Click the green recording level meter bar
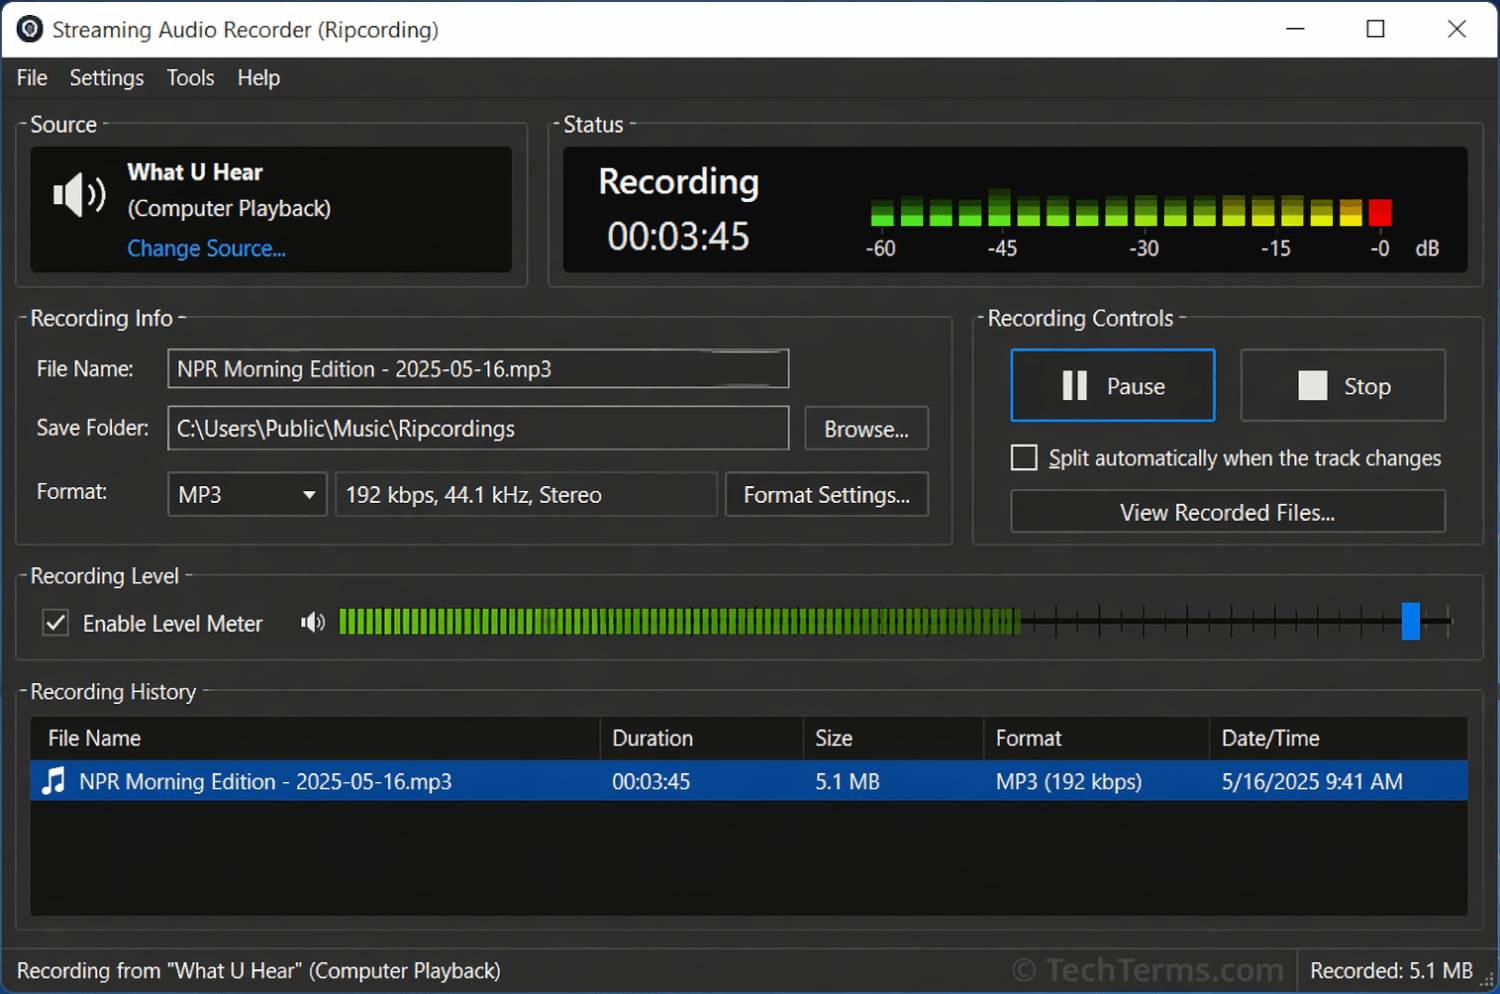1500x994 pixels. coord(680,622)
